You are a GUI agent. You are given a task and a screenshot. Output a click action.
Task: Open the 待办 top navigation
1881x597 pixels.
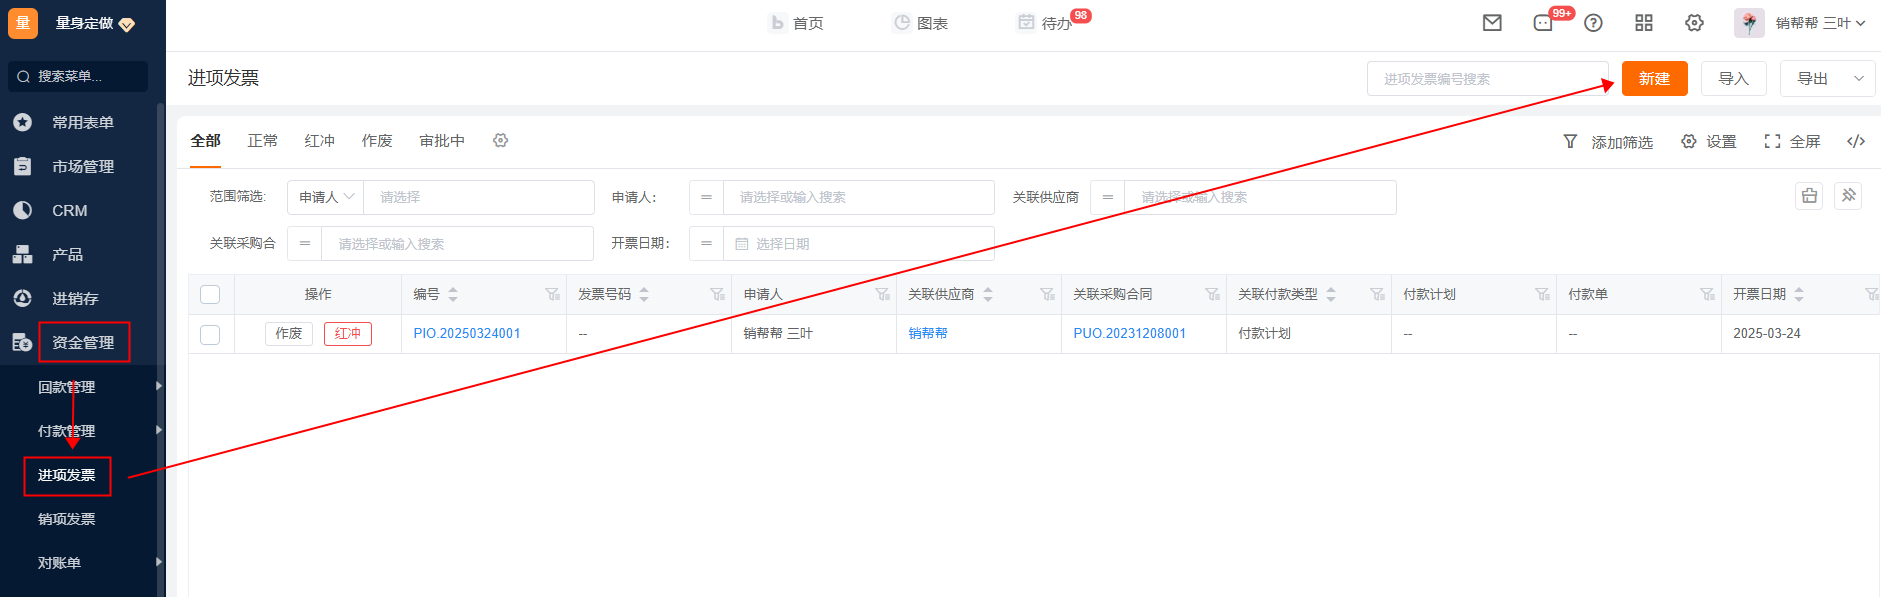tap(1045, 23)
